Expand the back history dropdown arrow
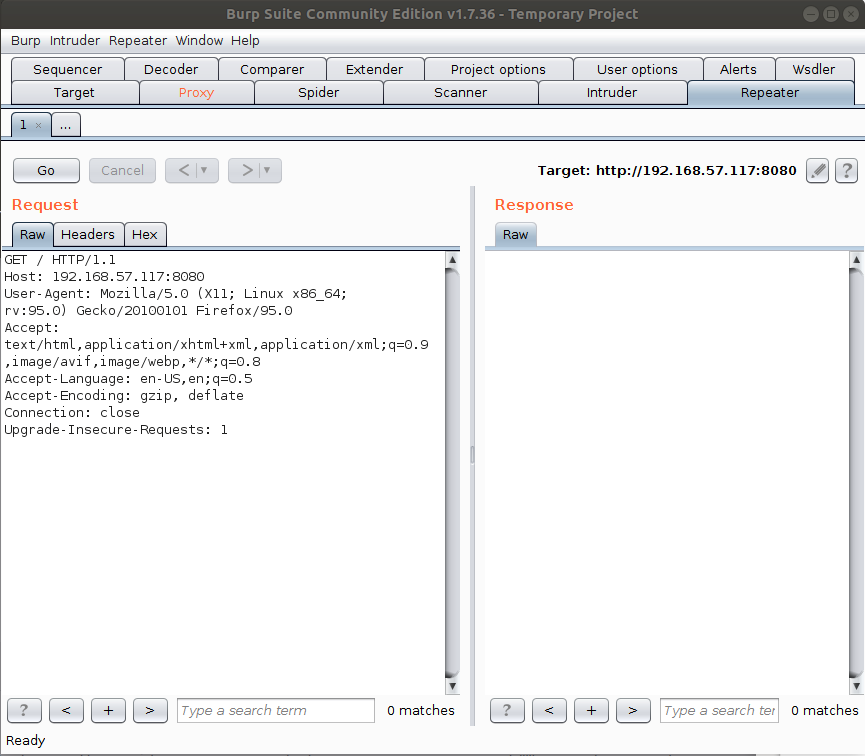The image size is (865, 756). [x=205, y=171]
